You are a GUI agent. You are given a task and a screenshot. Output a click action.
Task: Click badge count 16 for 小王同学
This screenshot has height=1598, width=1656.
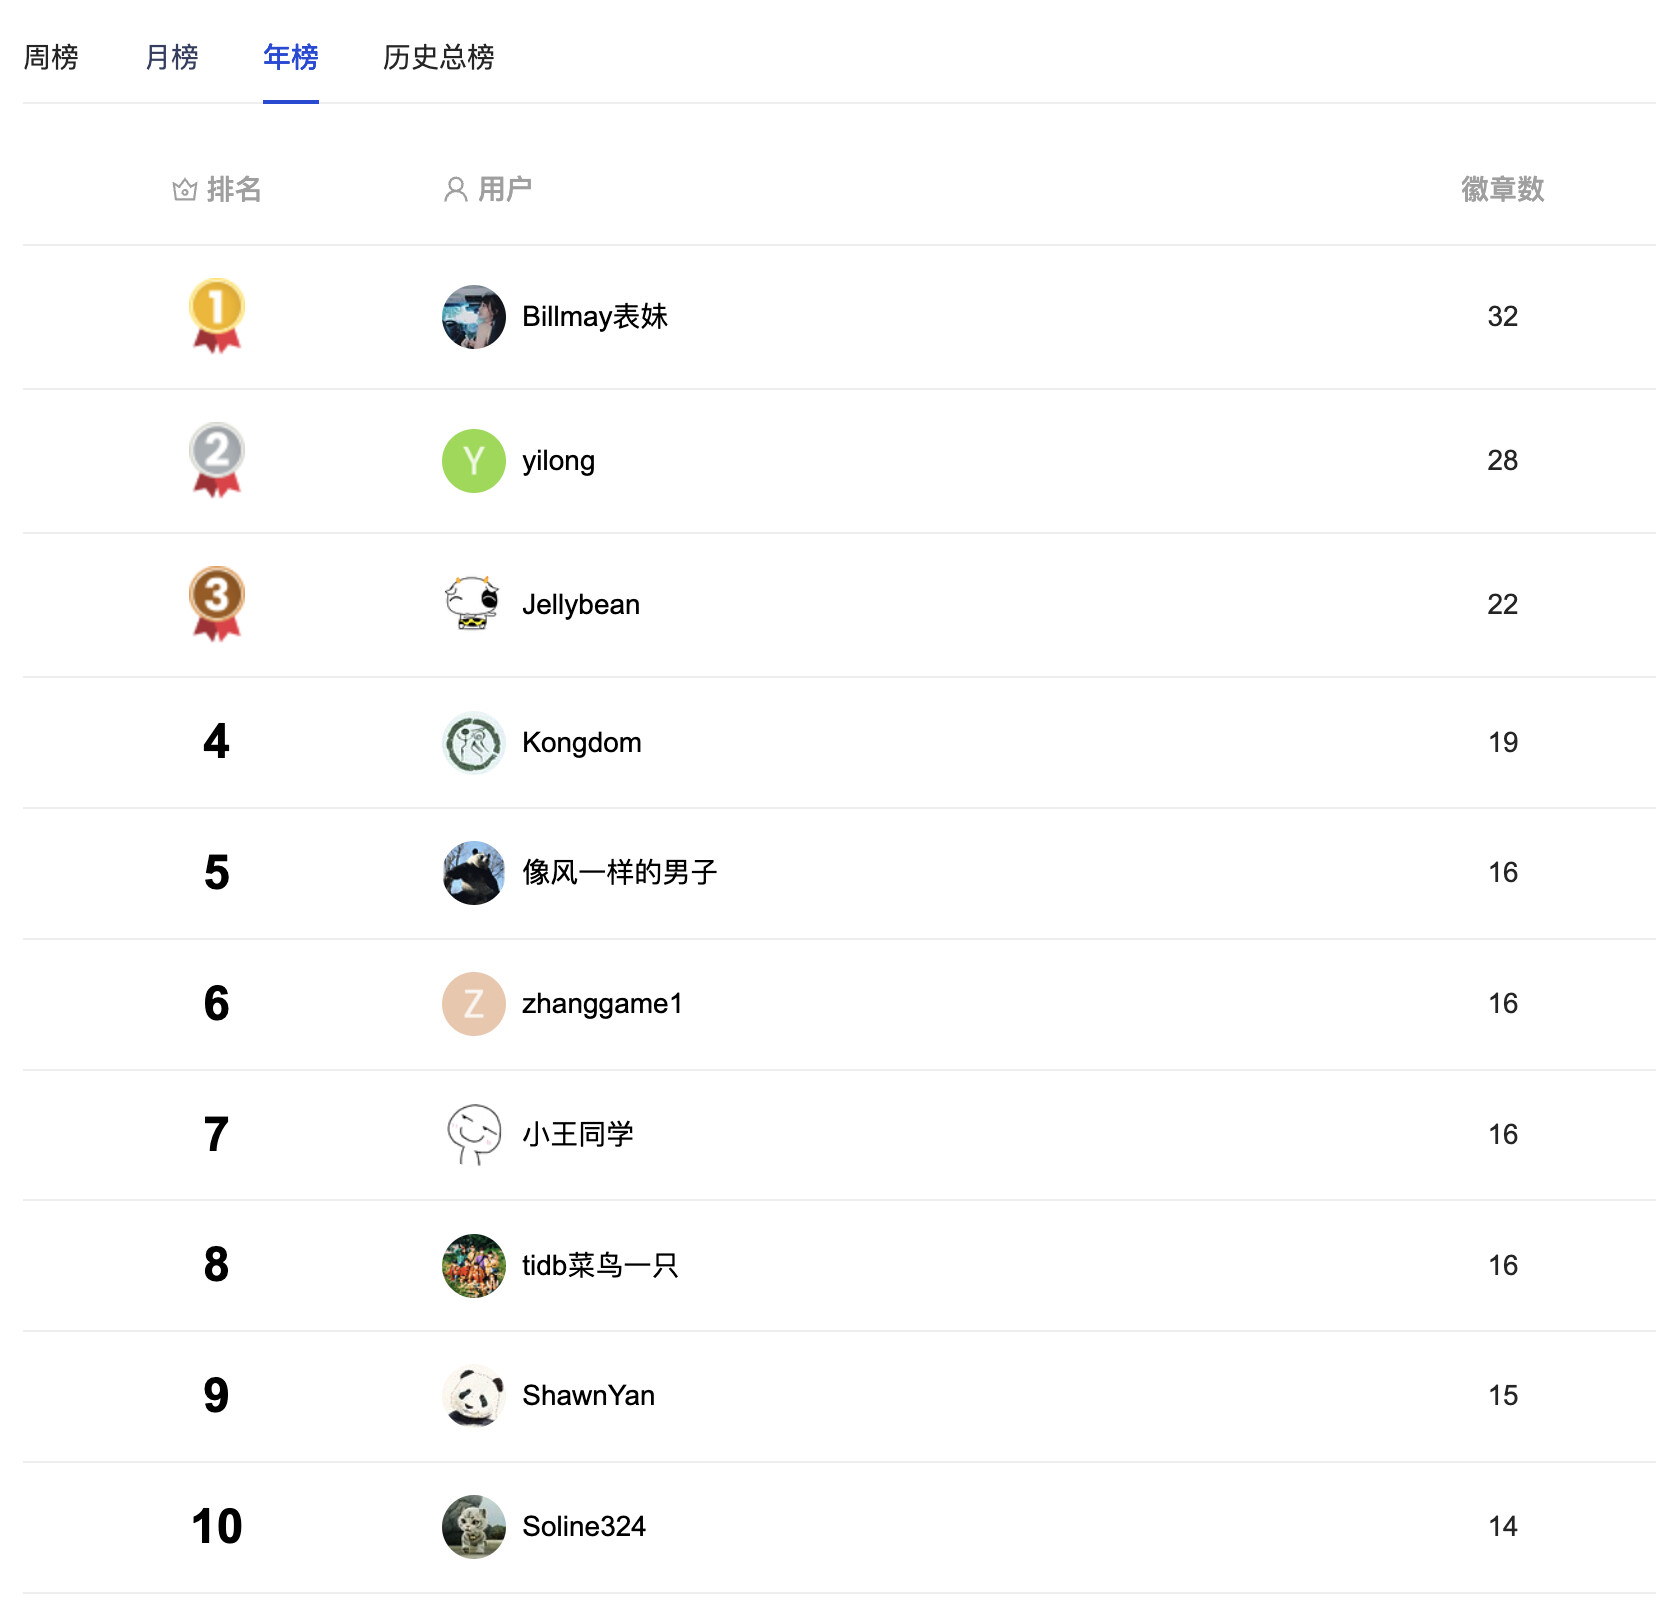point(1503,1134)
